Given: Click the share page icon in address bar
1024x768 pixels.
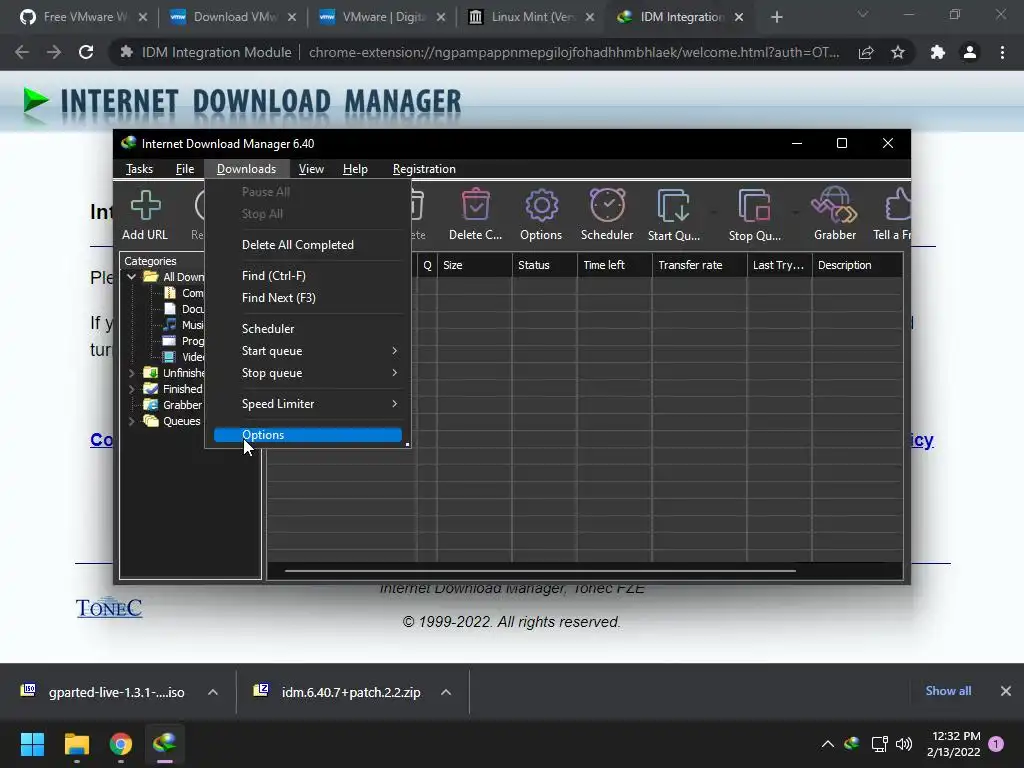Looking at the screenshot, I should click(866, 52).
